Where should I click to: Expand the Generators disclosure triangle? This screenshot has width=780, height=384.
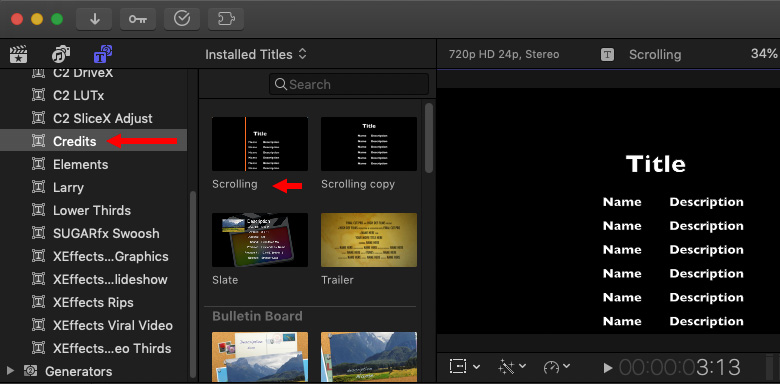(x=9, y=371)
